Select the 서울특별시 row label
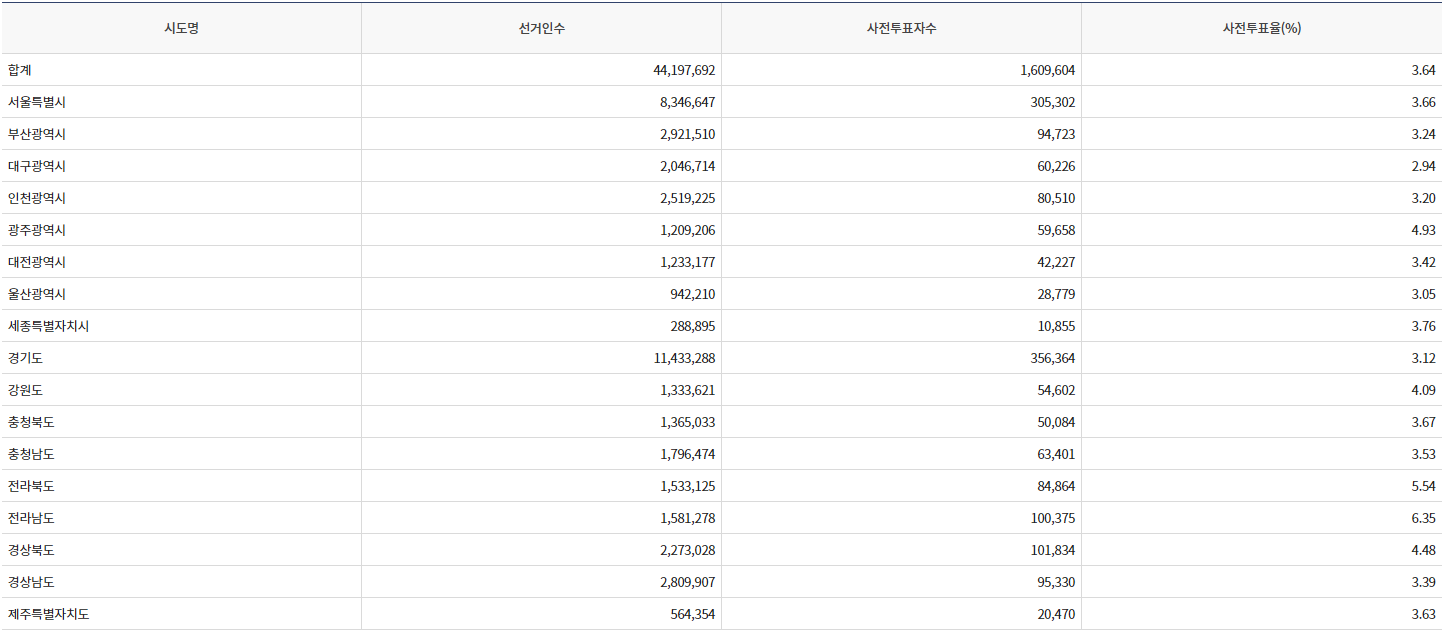 tap(37, 102)
